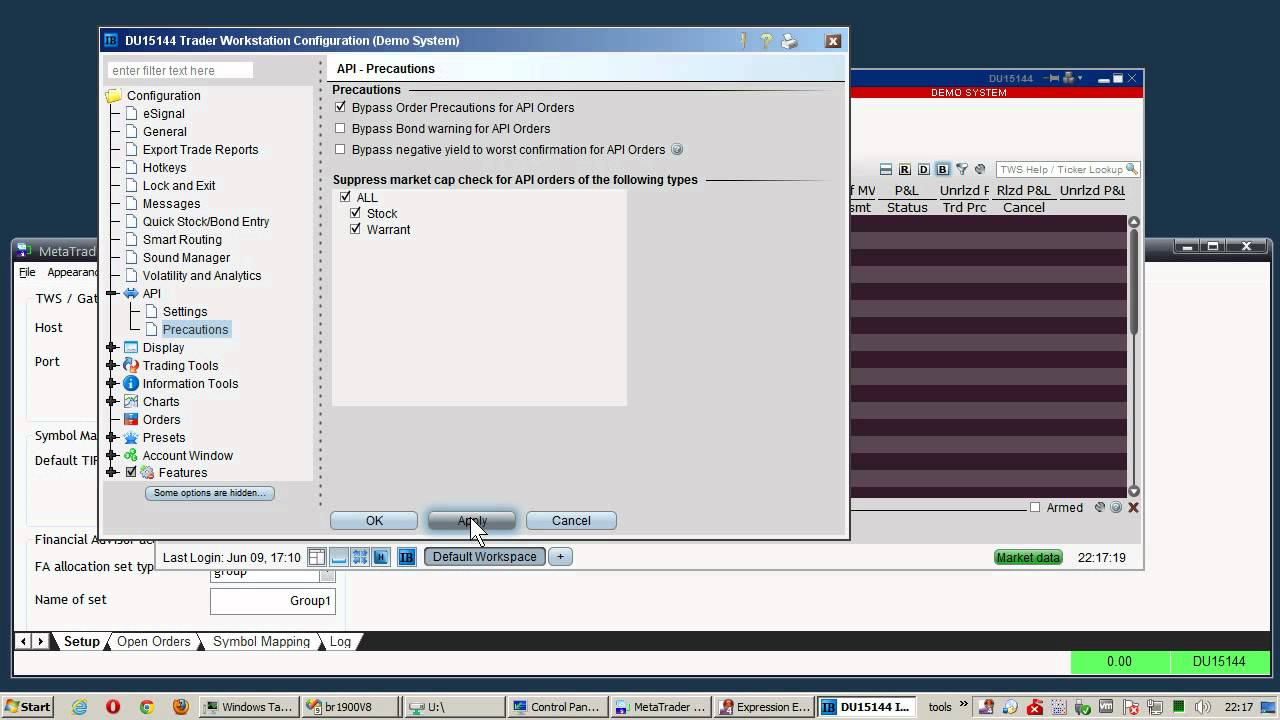Click the printer icon in configuration title bar
The height and width of the screenshot is (720, 1280).
click(789, 41)
